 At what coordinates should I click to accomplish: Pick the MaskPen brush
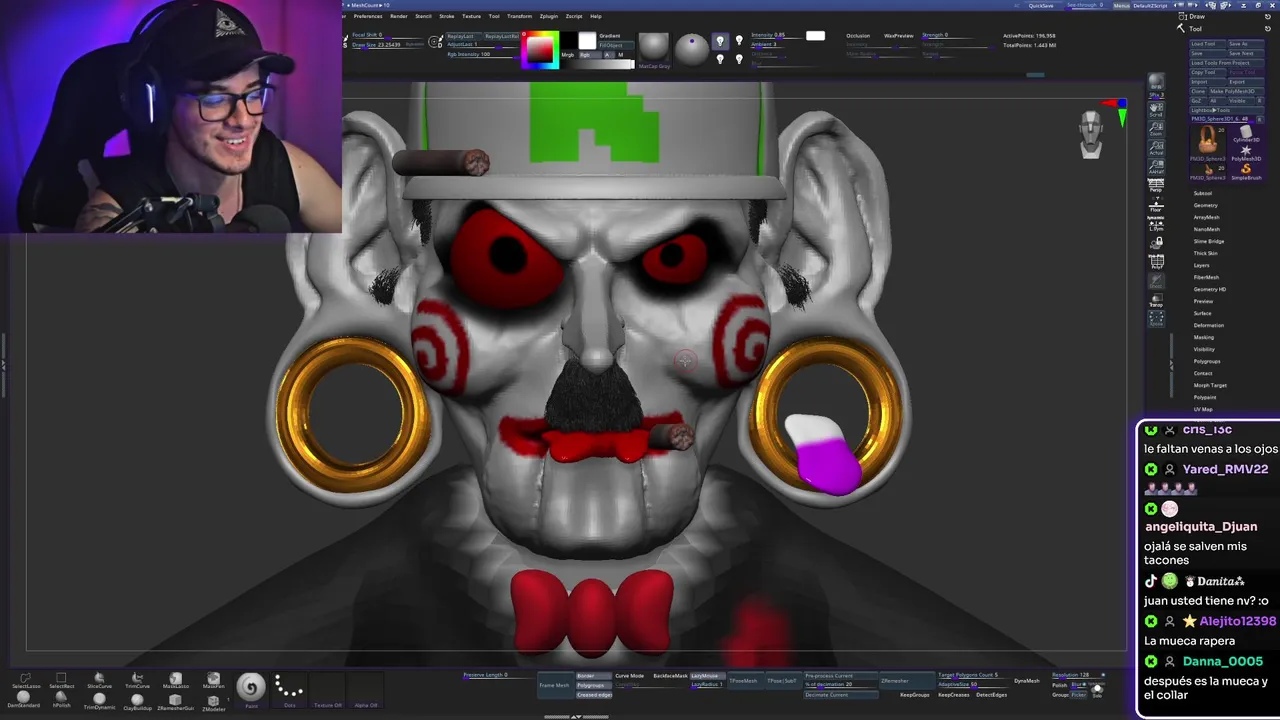click(x=213, y=681)
